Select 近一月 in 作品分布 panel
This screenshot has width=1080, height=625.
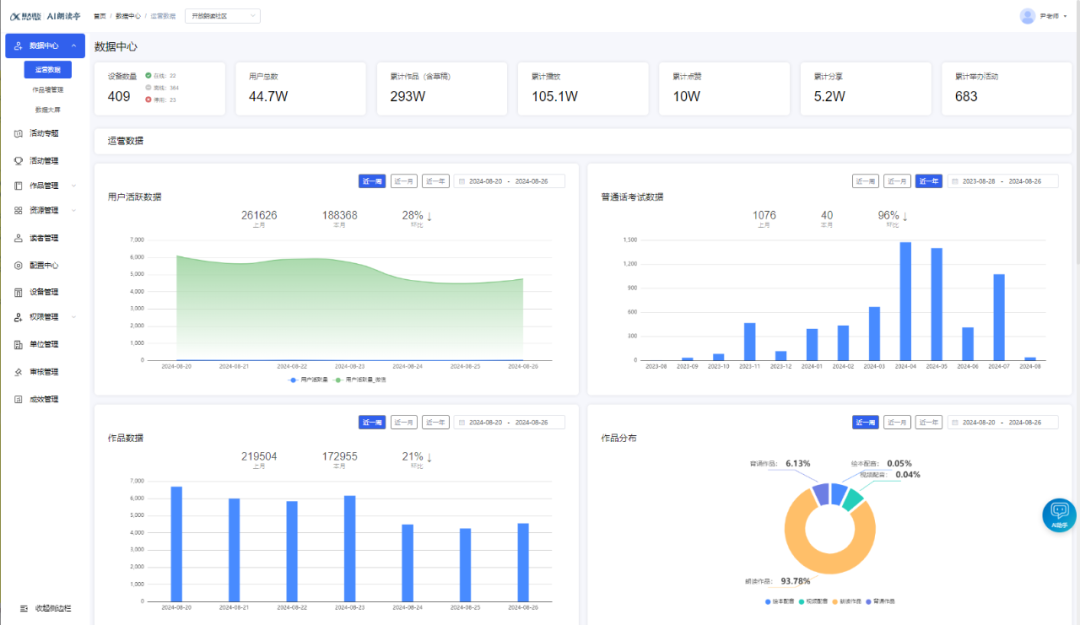click(x=897, y=422)
